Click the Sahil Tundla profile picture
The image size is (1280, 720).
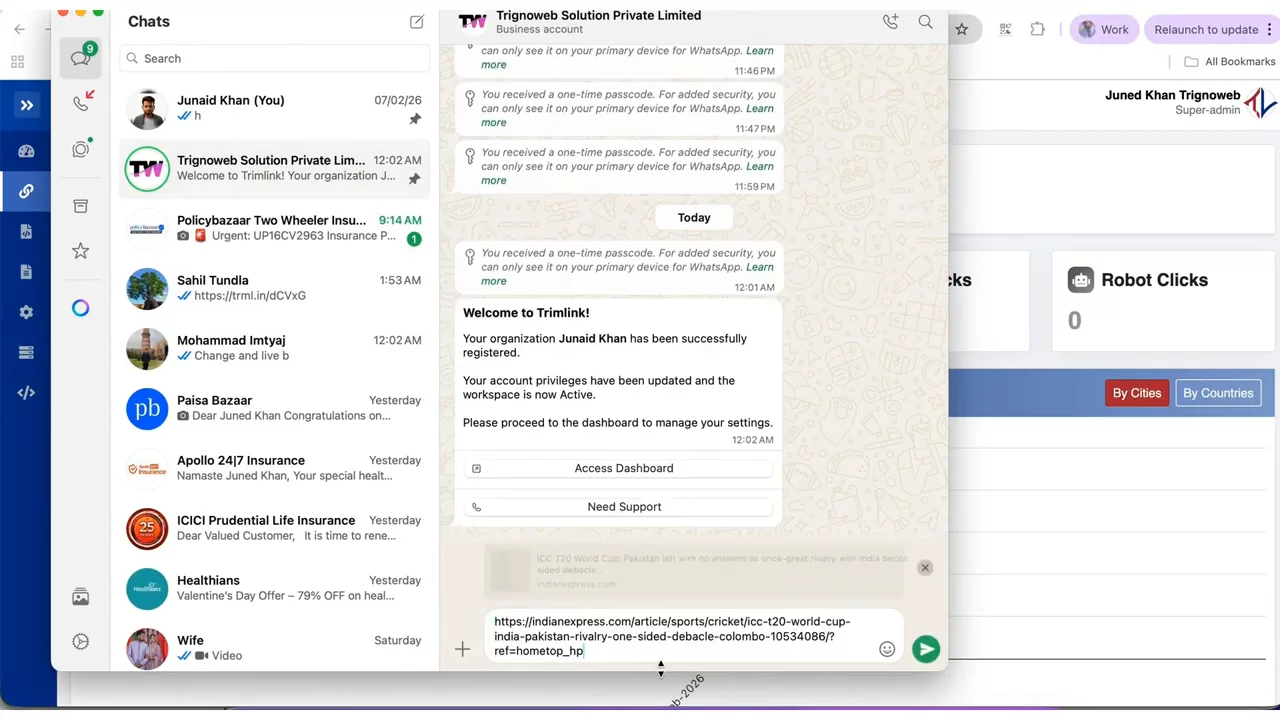tap(147, 288)
